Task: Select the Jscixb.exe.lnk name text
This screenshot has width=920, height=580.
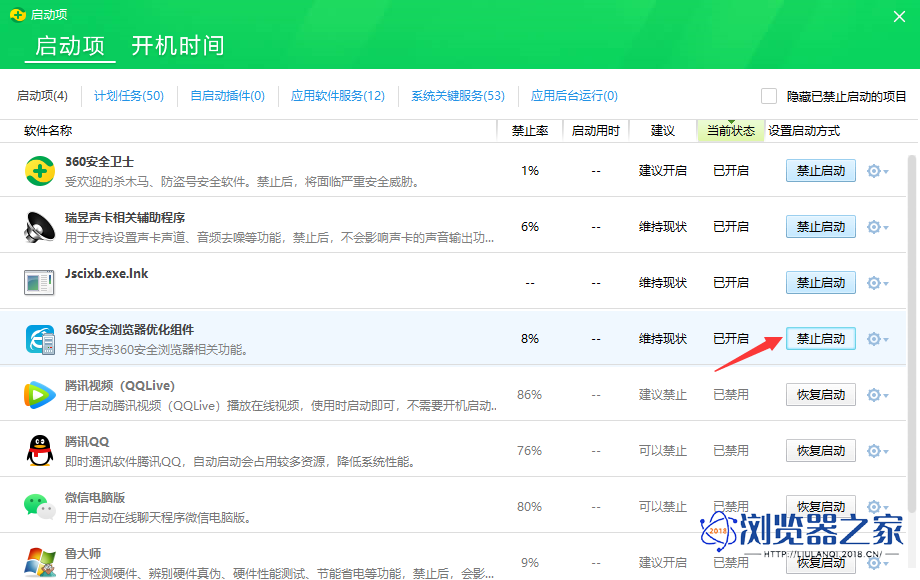Action: pyautogui.click(x=106, y=274)
